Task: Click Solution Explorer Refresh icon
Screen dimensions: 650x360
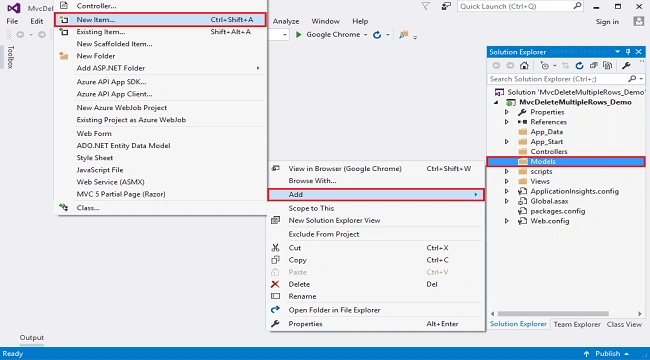Action: (x=580, y=66)
